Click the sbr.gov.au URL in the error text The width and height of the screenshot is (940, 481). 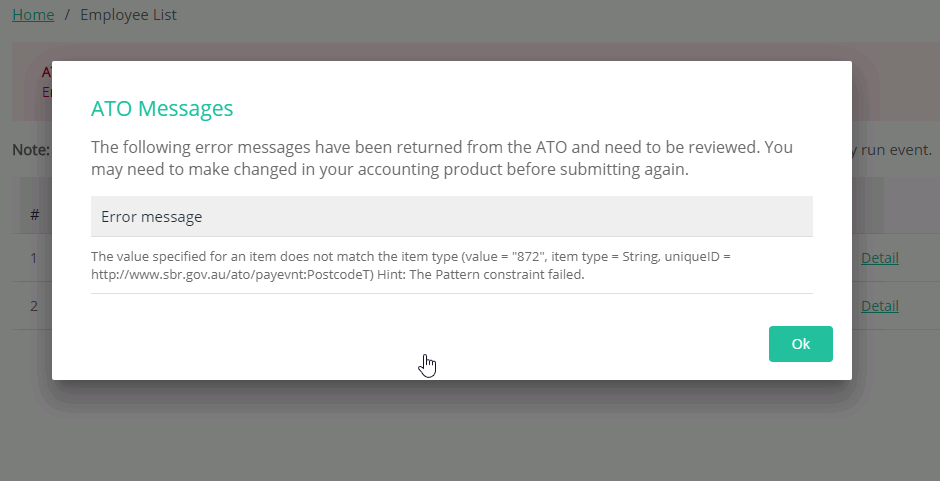(x=233, y=275)
